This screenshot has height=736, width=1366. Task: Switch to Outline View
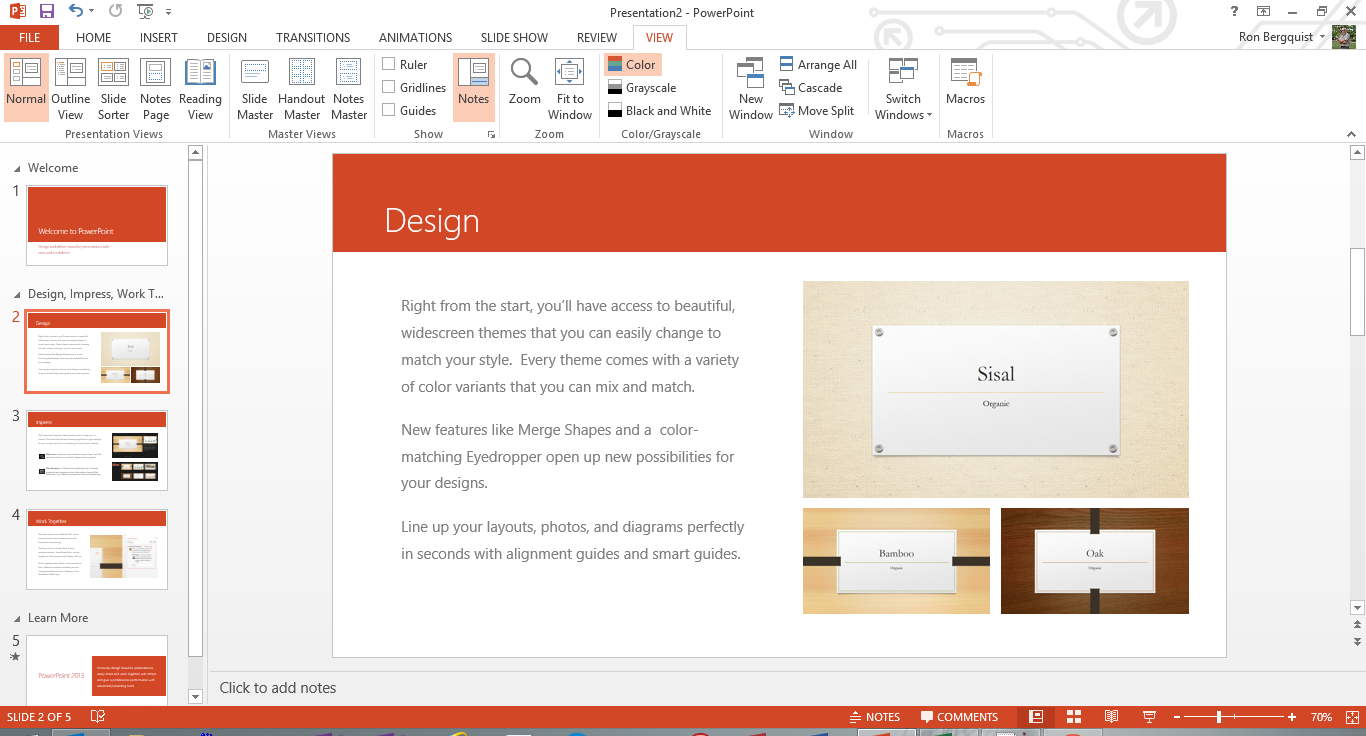70,88
